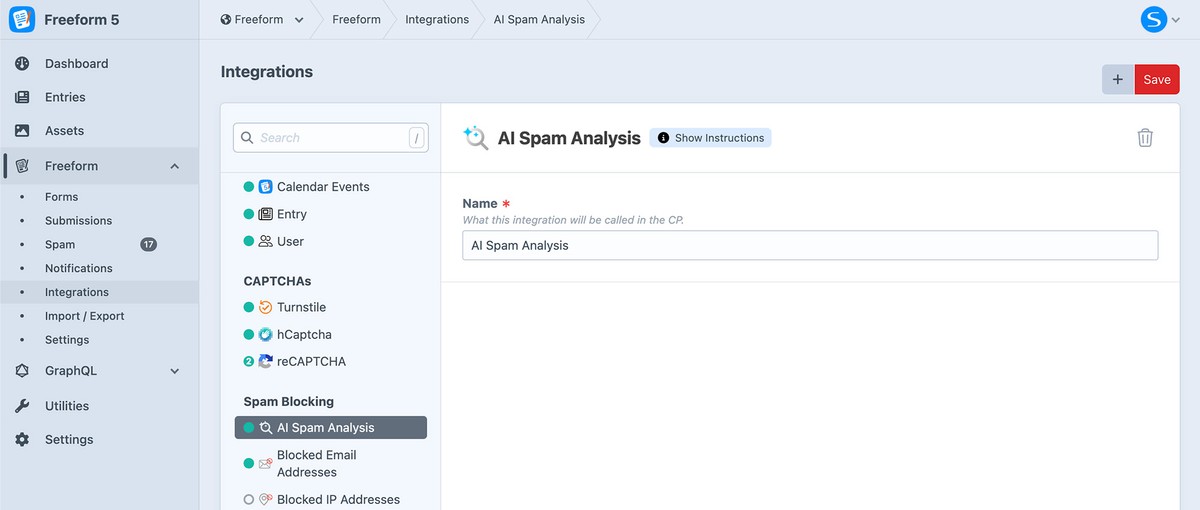1200x510 pixels.
Task: Click the Freeform 5 logo icon
Action: click(22, 19)
